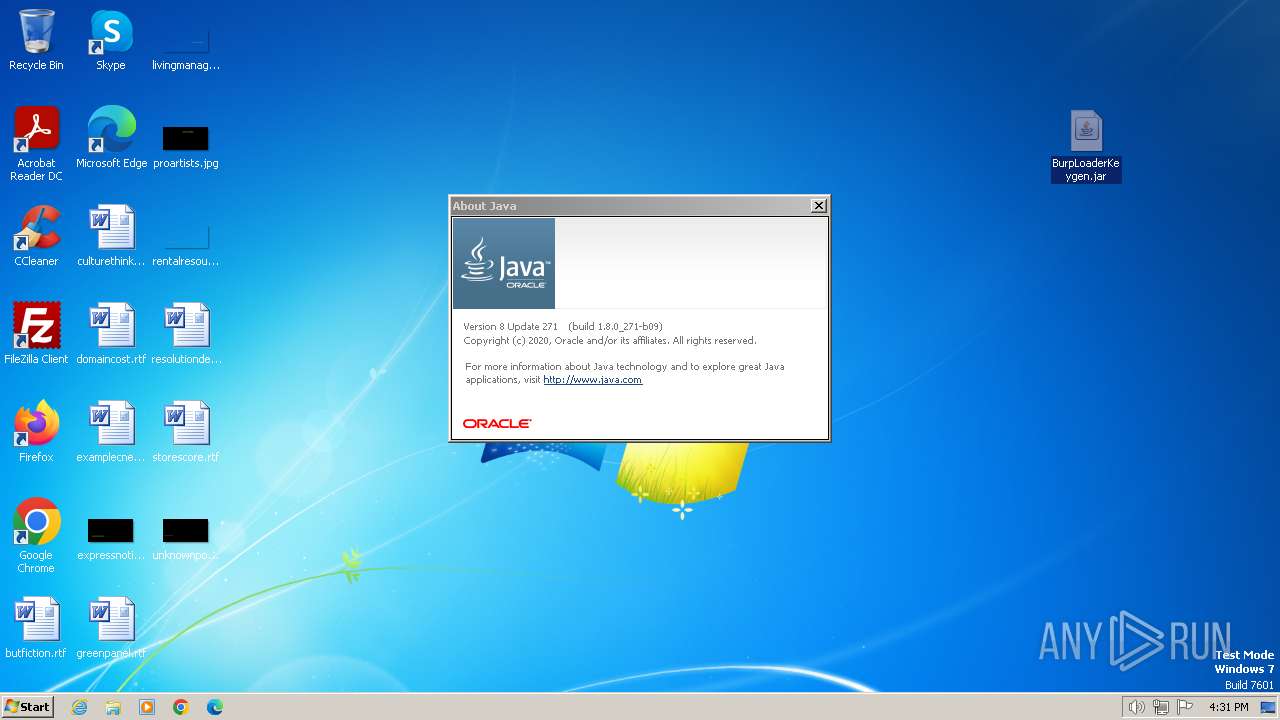Select the Microsoft Edge desktop shortcut
The width and height of the screenshot is (1280, 720).
click(x=111, y=138)
